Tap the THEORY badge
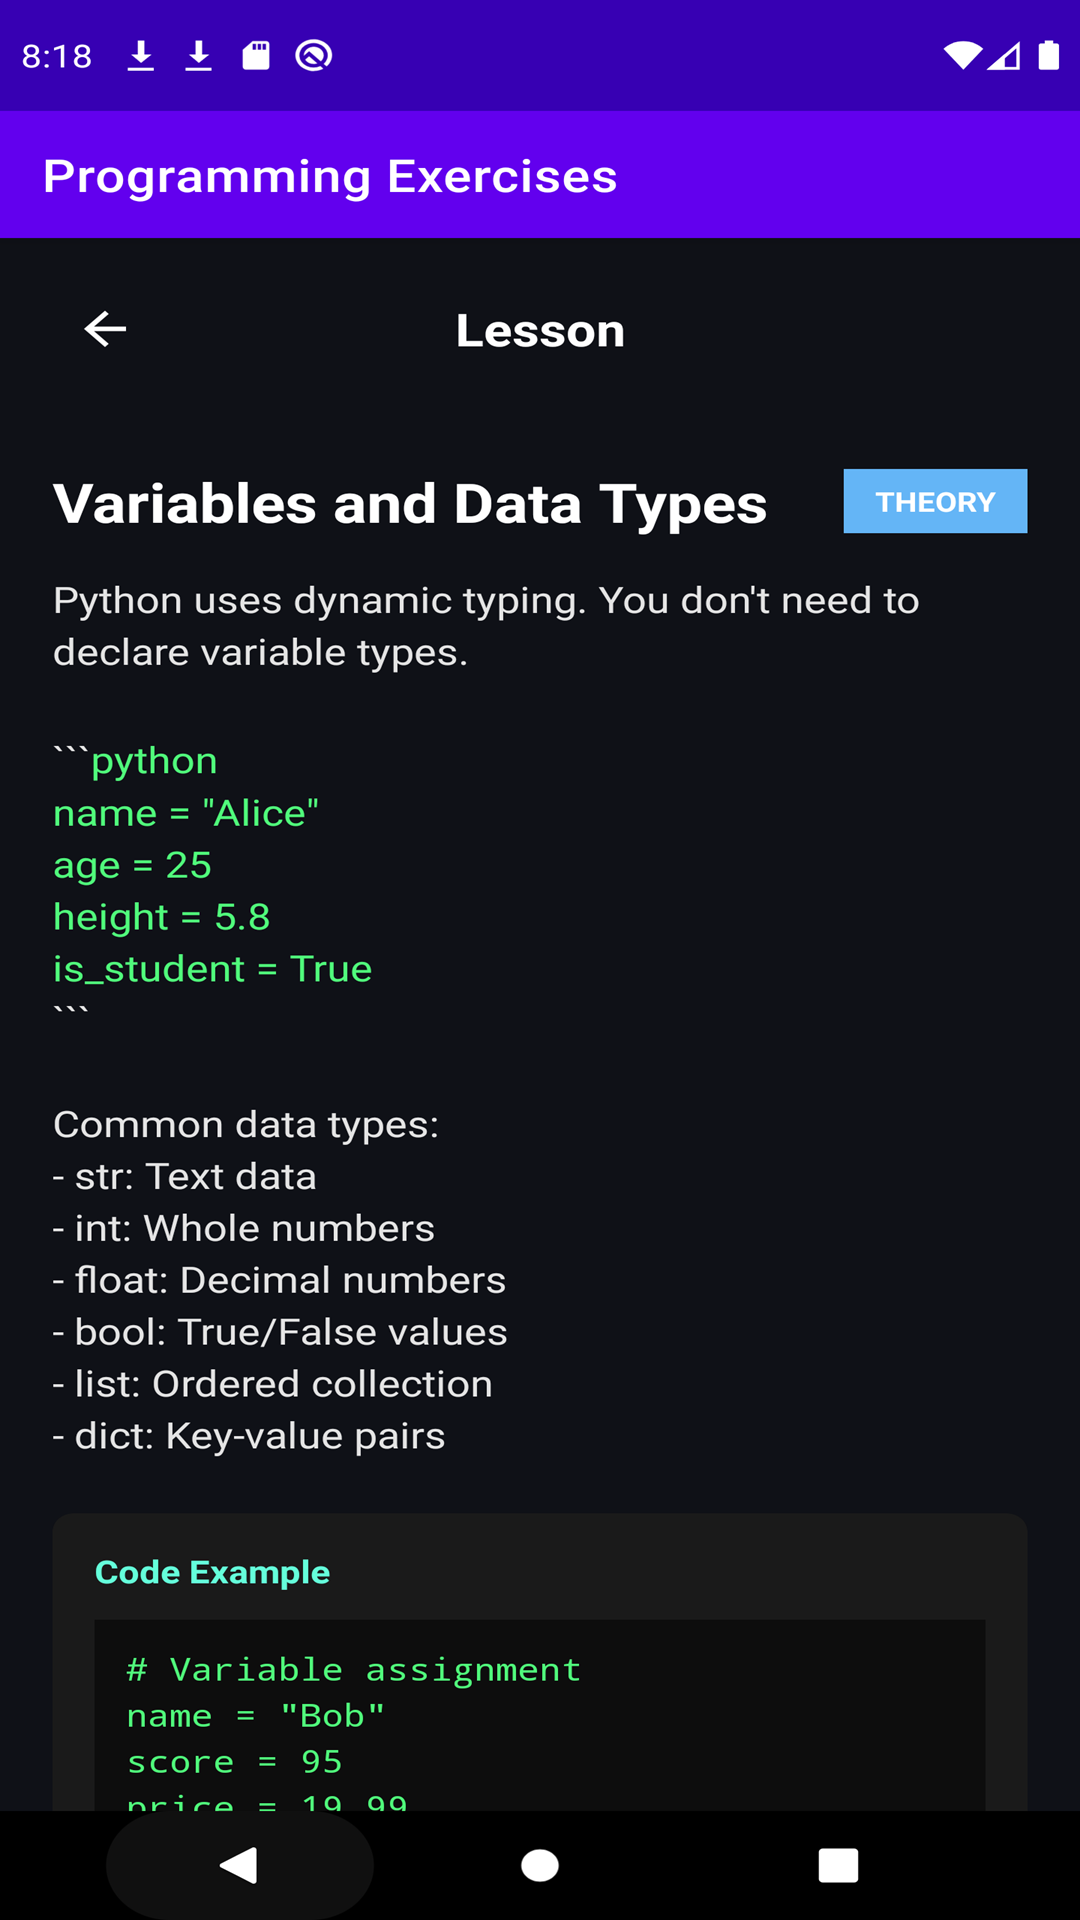 pos(935,501)
